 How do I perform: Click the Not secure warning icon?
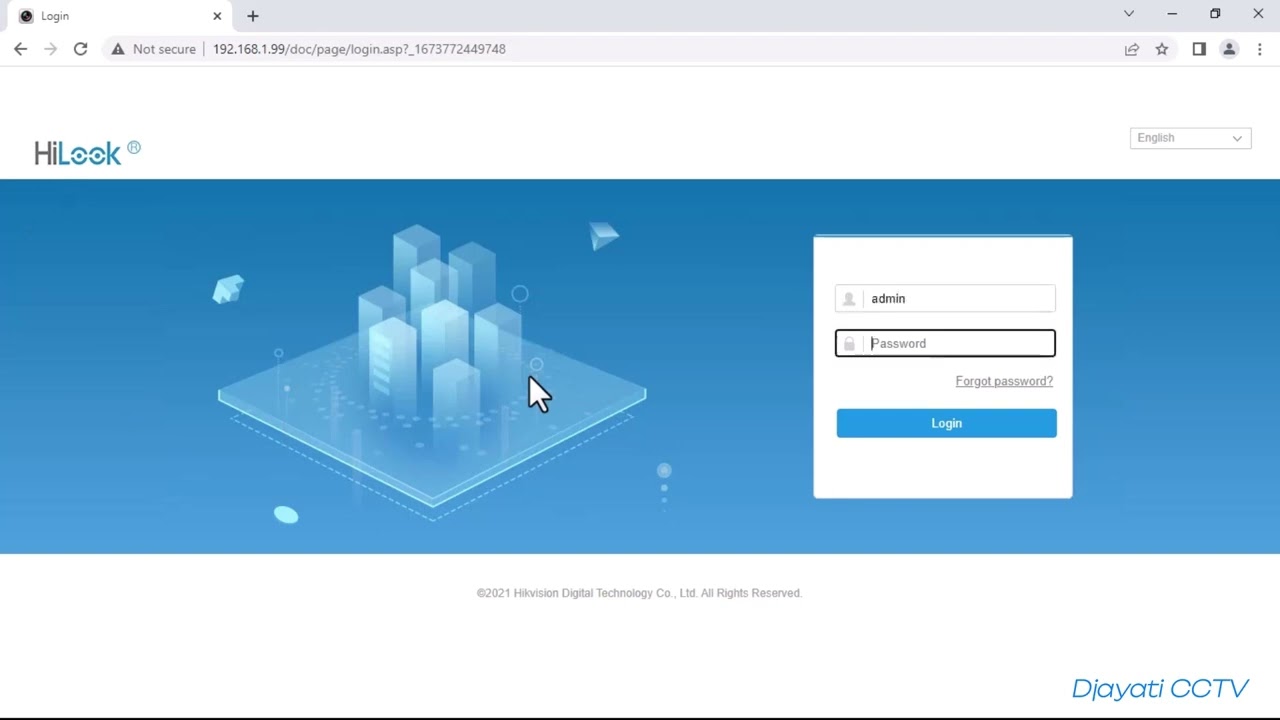118,49
